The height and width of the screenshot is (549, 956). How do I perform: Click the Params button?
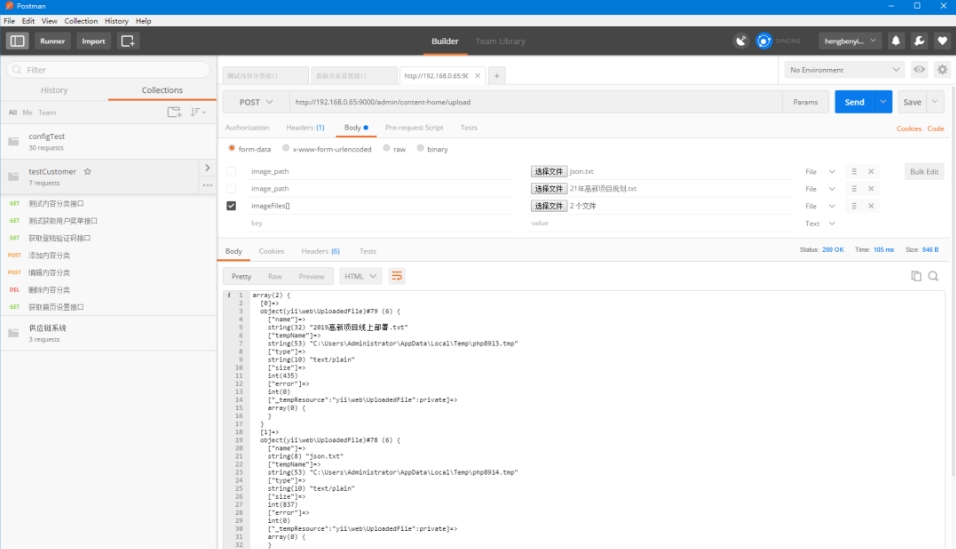pyautogui.click(x=805, y=102)
